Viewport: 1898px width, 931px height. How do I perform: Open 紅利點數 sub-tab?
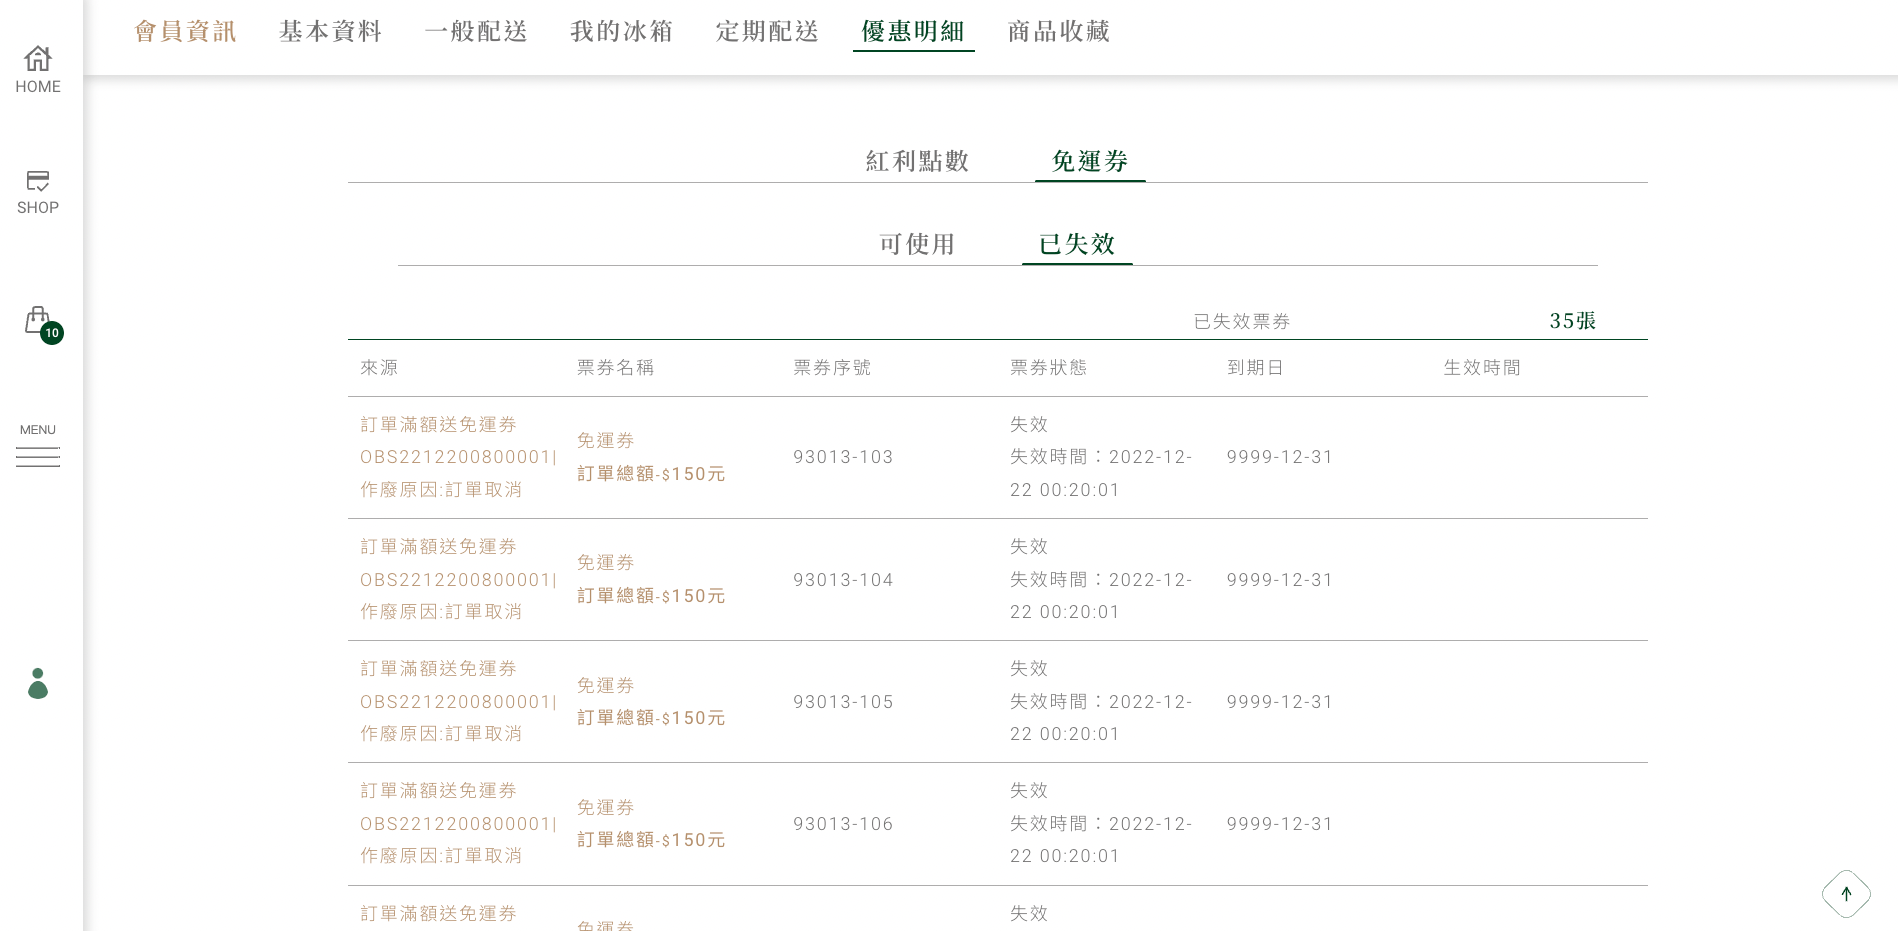point(917,161)
